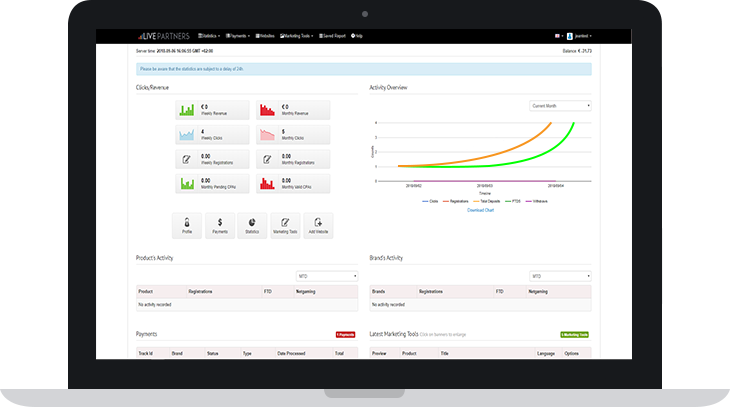
Task: Open the Statistics pie chart shortcut
Action: pos(252,225)
